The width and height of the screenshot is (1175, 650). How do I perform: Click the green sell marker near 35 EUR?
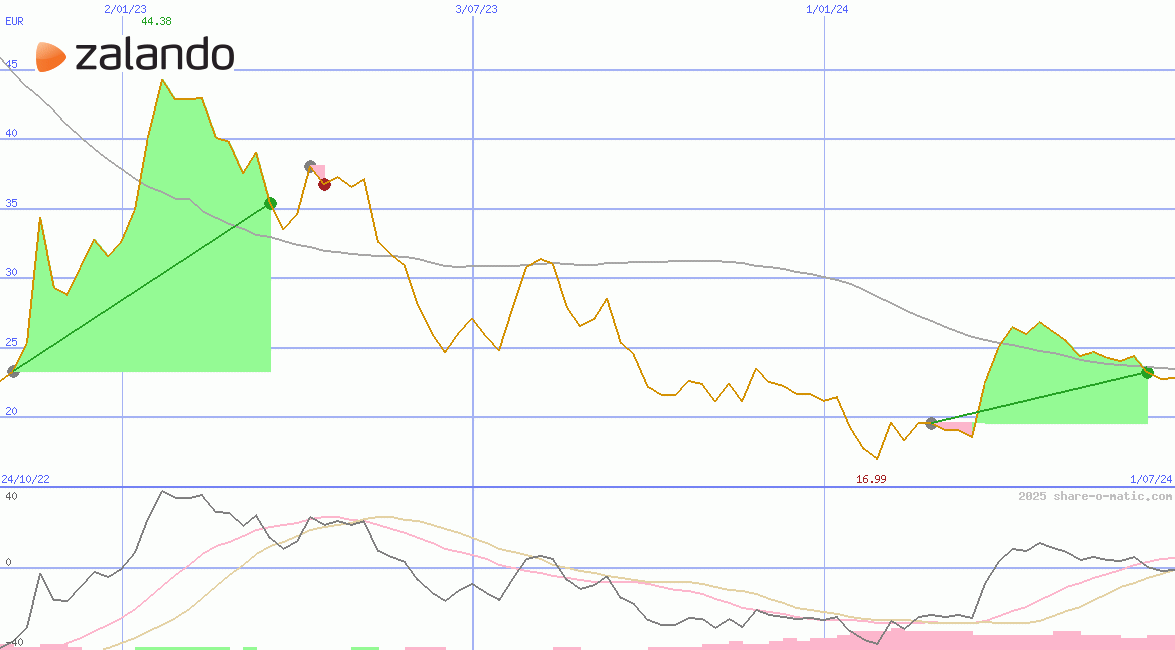click(x=270, y=203)
